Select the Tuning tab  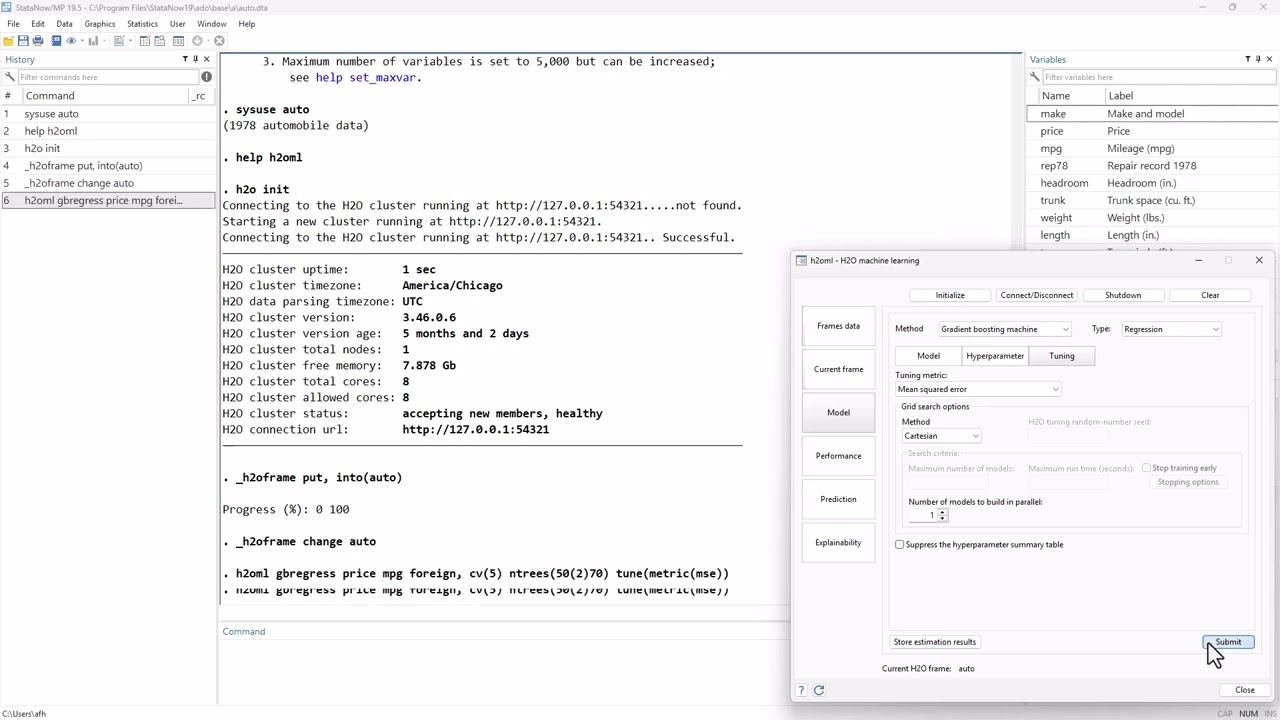click(1062, 356)
